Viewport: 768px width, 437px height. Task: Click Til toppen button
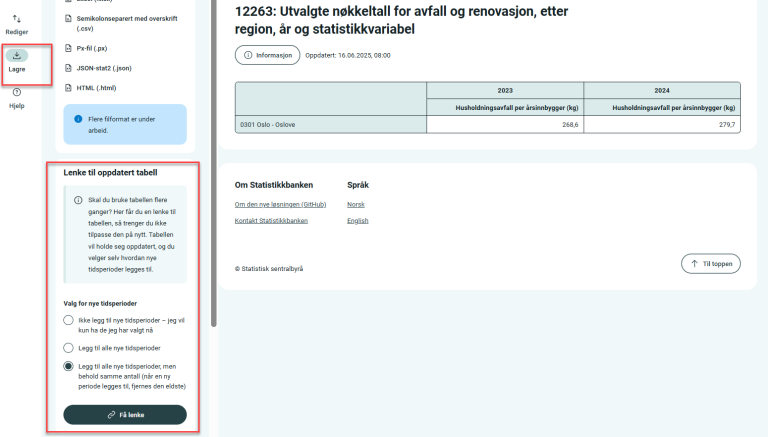coord(711,264)
